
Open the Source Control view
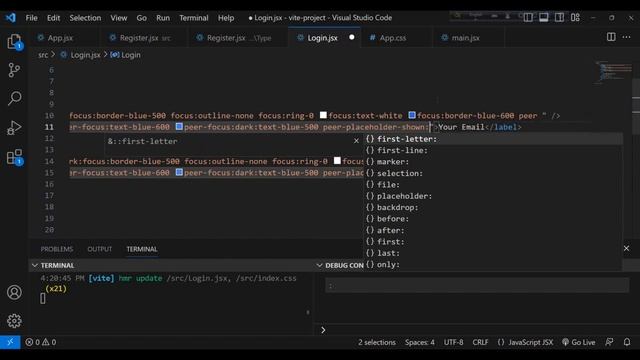point(14,70)
